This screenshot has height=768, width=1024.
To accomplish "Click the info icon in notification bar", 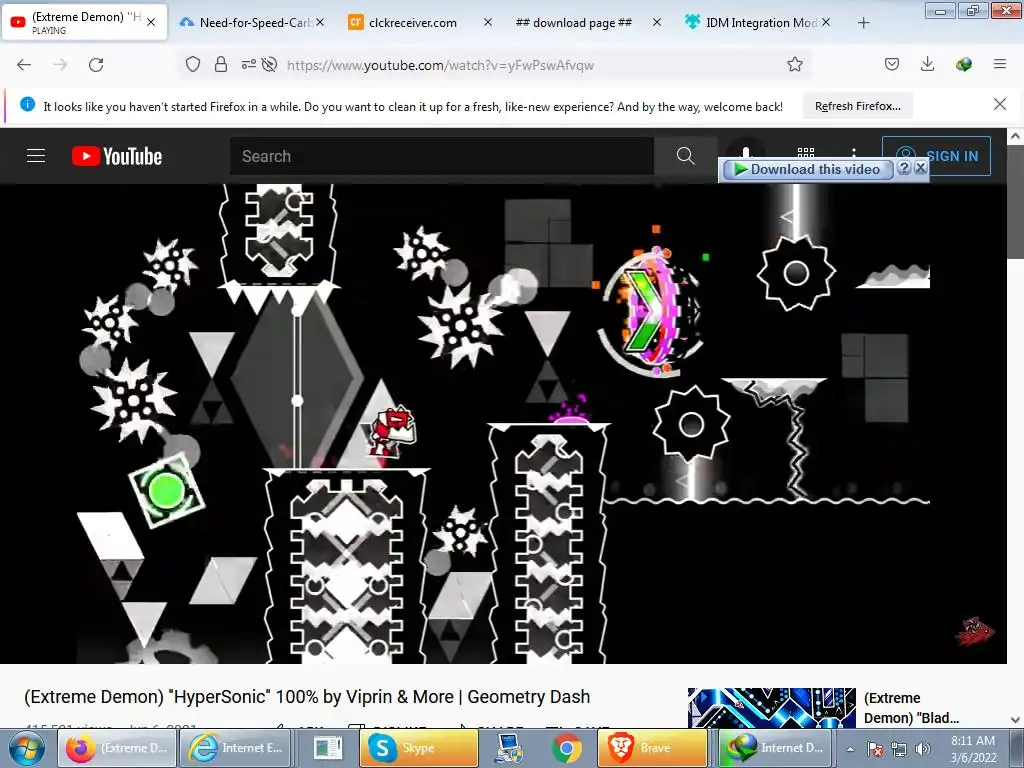I will tap(27, 104).
